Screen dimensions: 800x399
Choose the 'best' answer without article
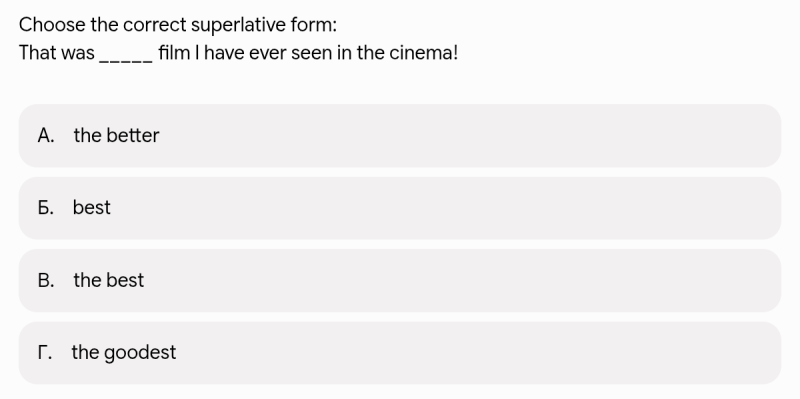coord(399,208)
